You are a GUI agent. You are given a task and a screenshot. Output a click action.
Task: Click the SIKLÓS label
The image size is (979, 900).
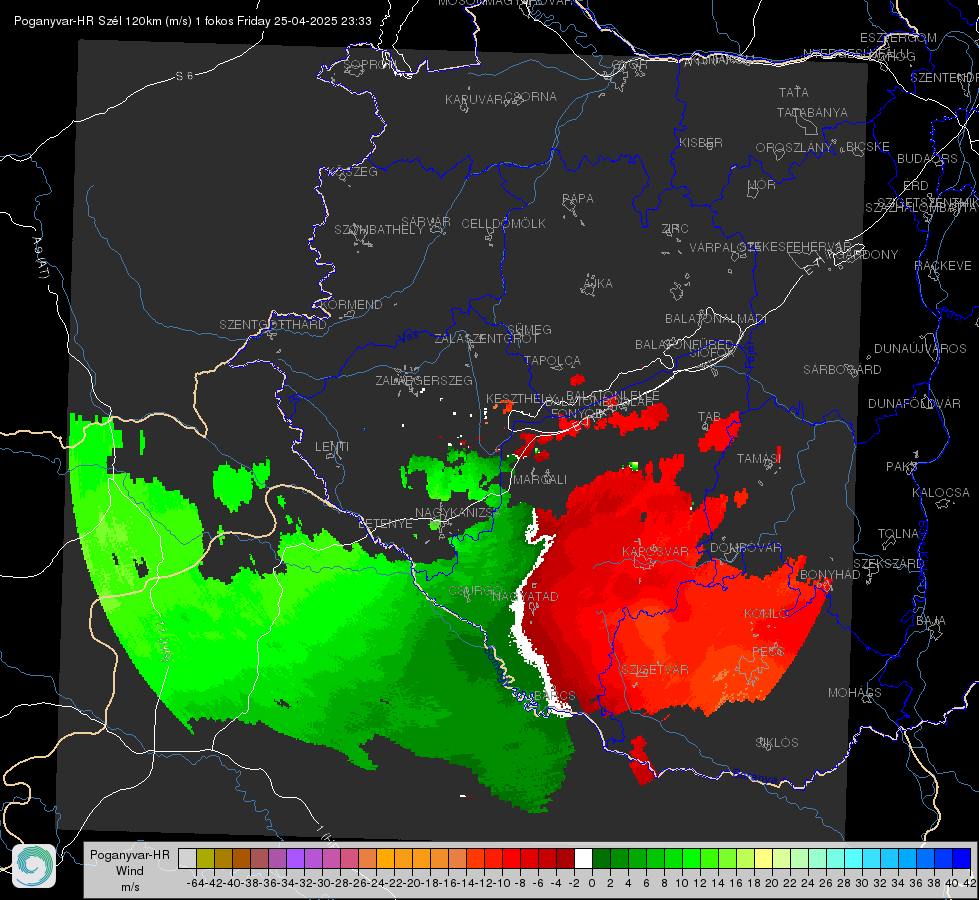pyautogui.click(x=777, y=743)
